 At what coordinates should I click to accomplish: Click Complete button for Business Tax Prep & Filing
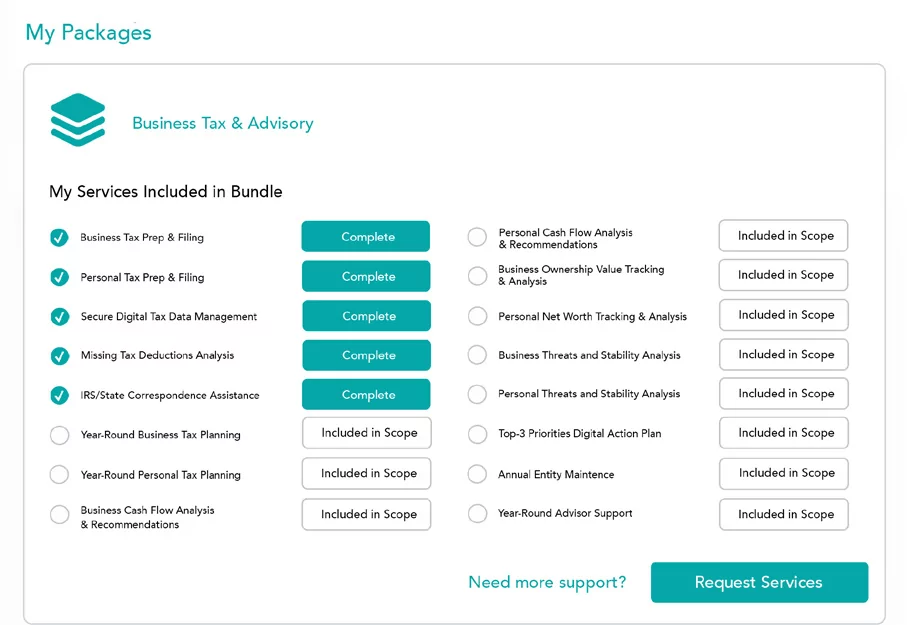click(x=366, y=236)
